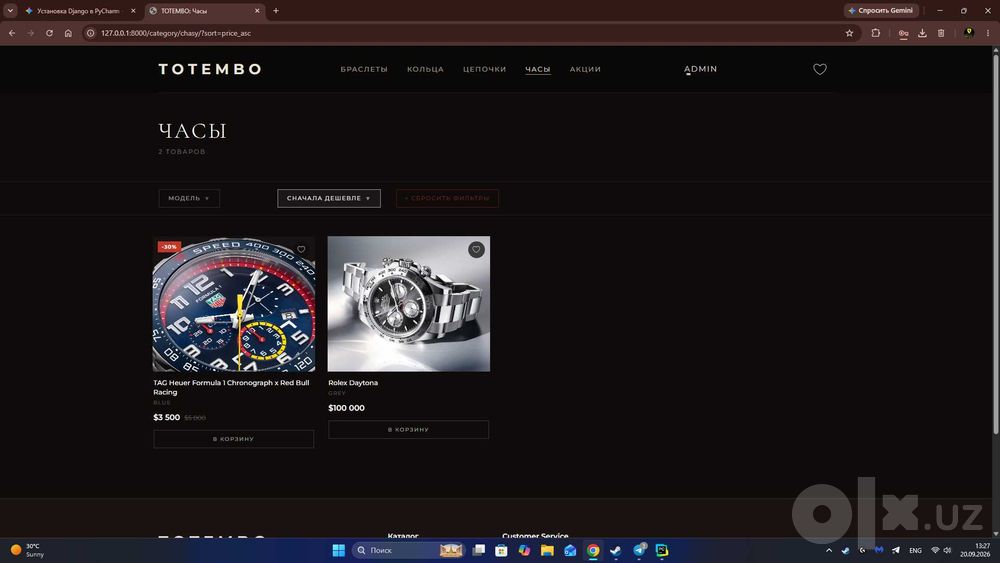Add TAG Heuer watch to favorites
The width and height of the screenshot is (1000, 563).
(301, 249)
